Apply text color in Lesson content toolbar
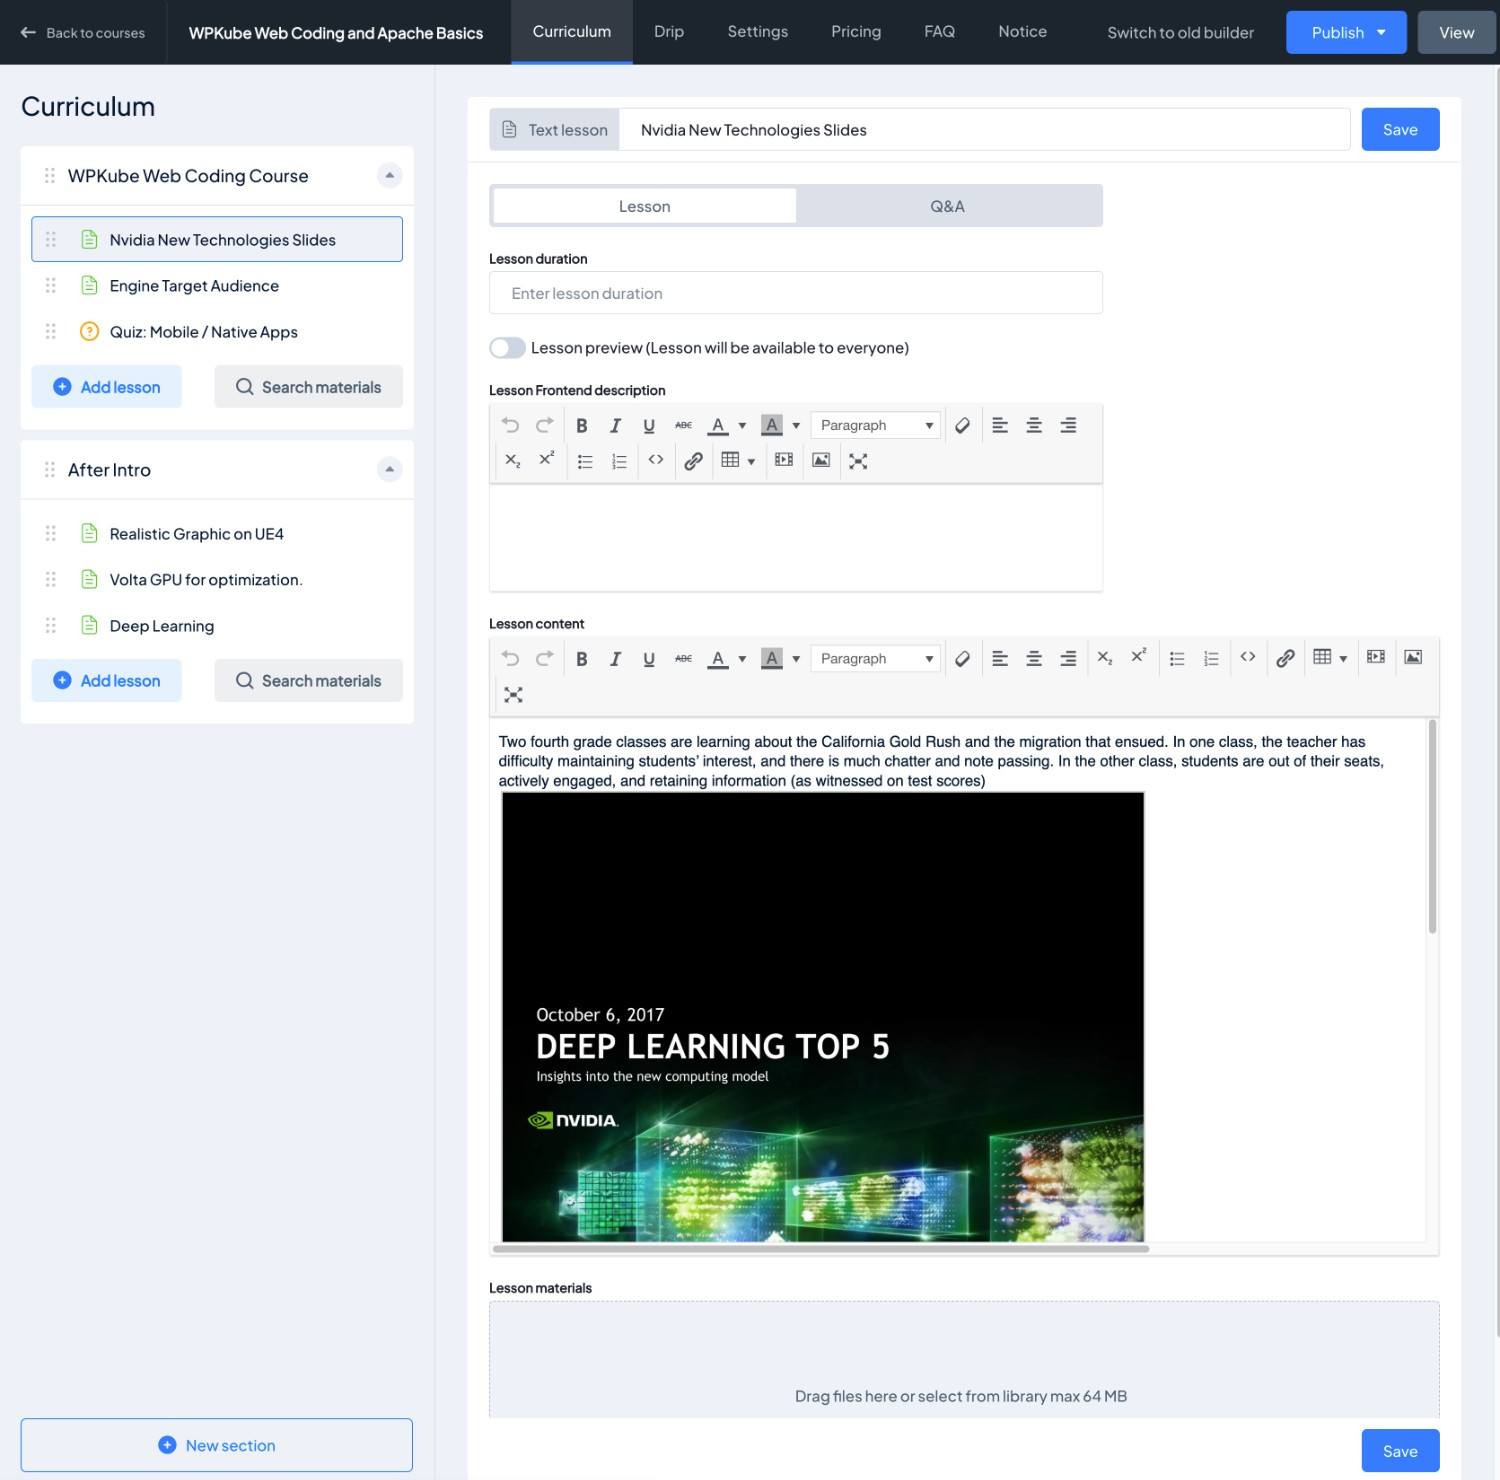Image resolution: width=1500 pixels, height=1480 pixels. coord(717,658)
